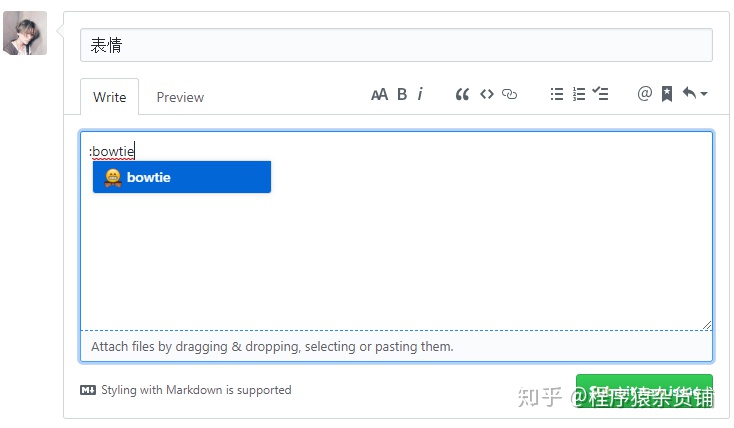Image resolution: width=734 pixels, height=428 pixels.
Task: Click the textarea resize handle corner
Action: (707, 325)
